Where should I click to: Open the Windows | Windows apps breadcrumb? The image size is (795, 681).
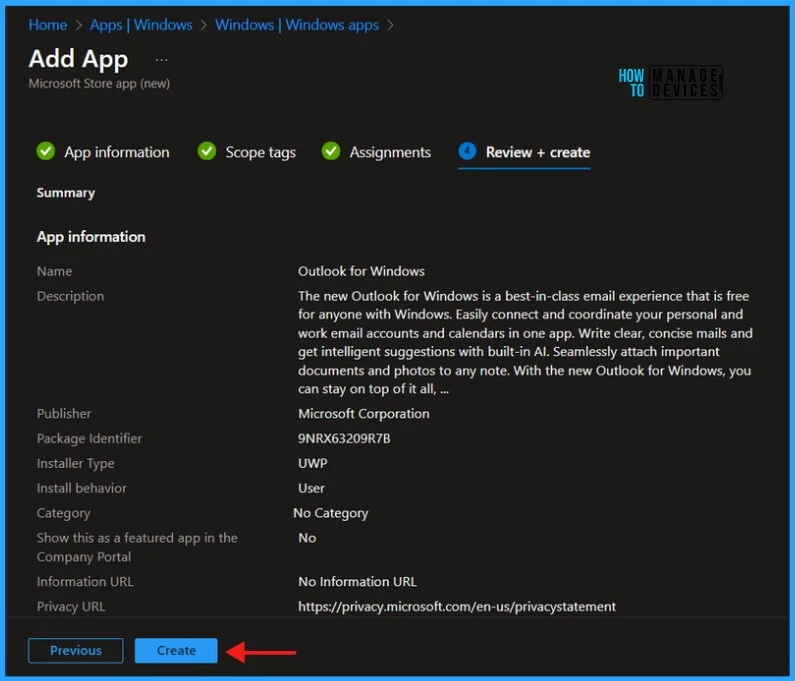tap(297, 25)
